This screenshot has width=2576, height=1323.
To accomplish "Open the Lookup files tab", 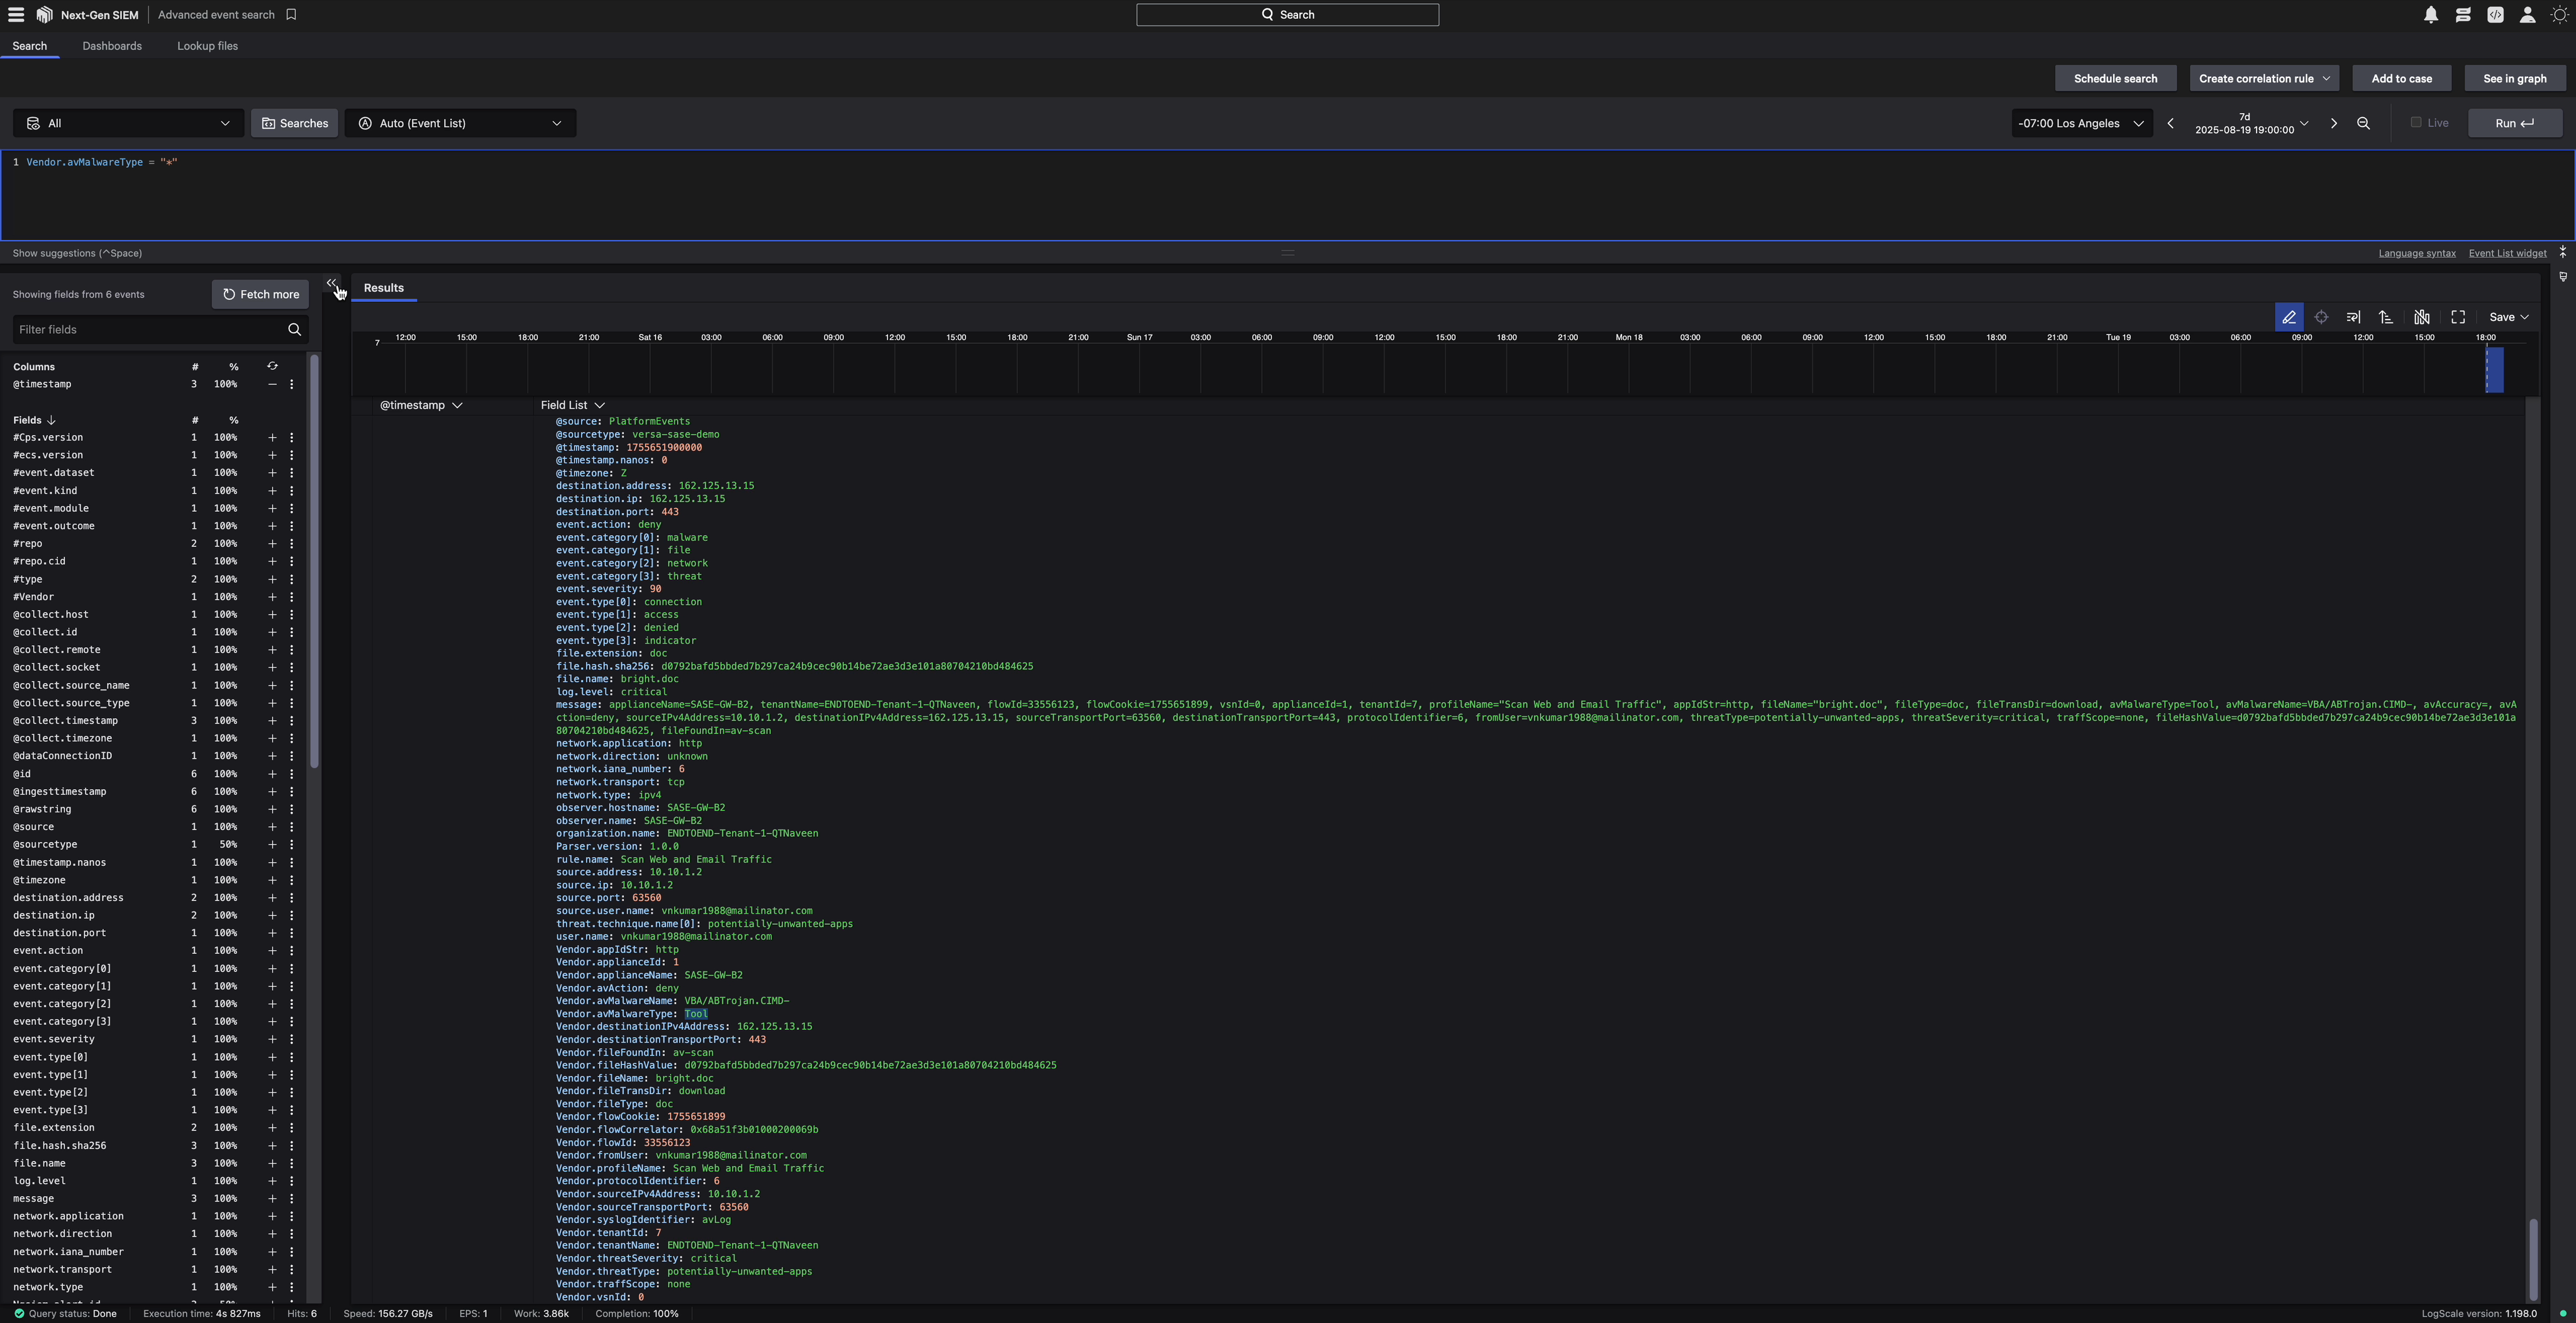I will pyautogui.click(x=207, y=46).
